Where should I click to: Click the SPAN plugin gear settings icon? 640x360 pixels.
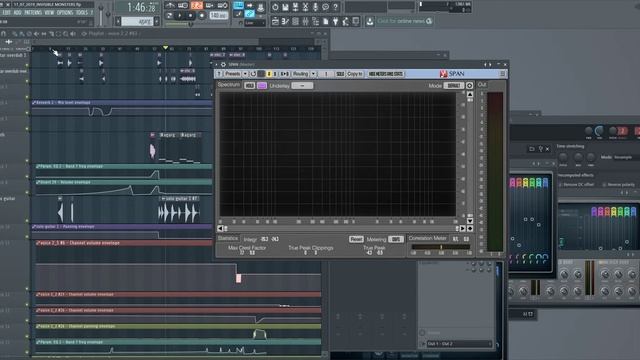223,64
